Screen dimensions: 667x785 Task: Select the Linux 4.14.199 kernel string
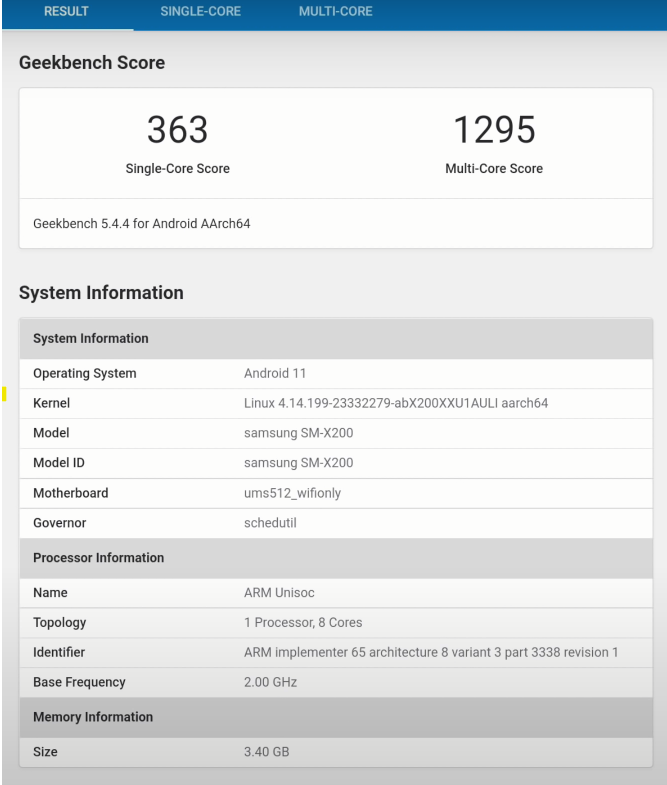click(396, 403)
